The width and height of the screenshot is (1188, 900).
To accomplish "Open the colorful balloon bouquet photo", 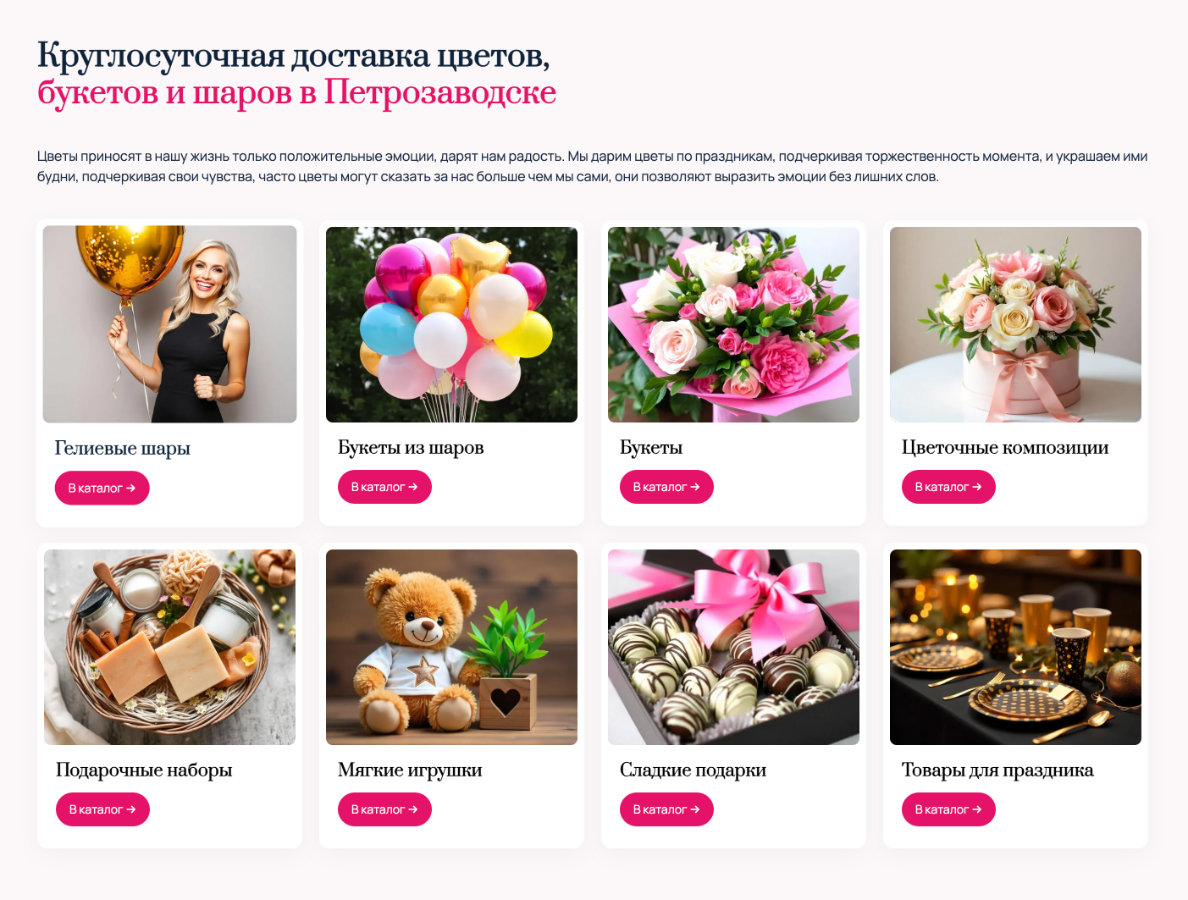I will [x=452, y=324].
